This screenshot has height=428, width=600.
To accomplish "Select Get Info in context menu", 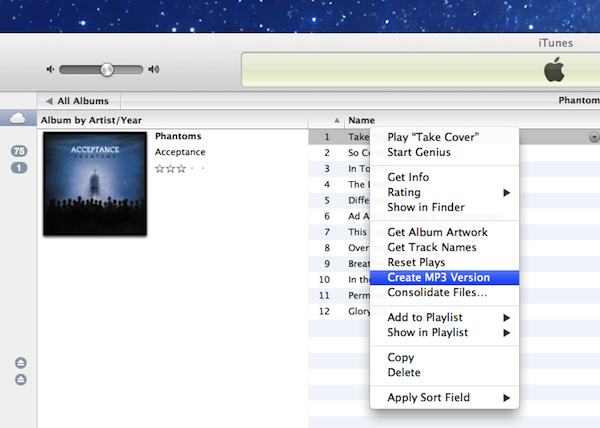I will 444,177.
